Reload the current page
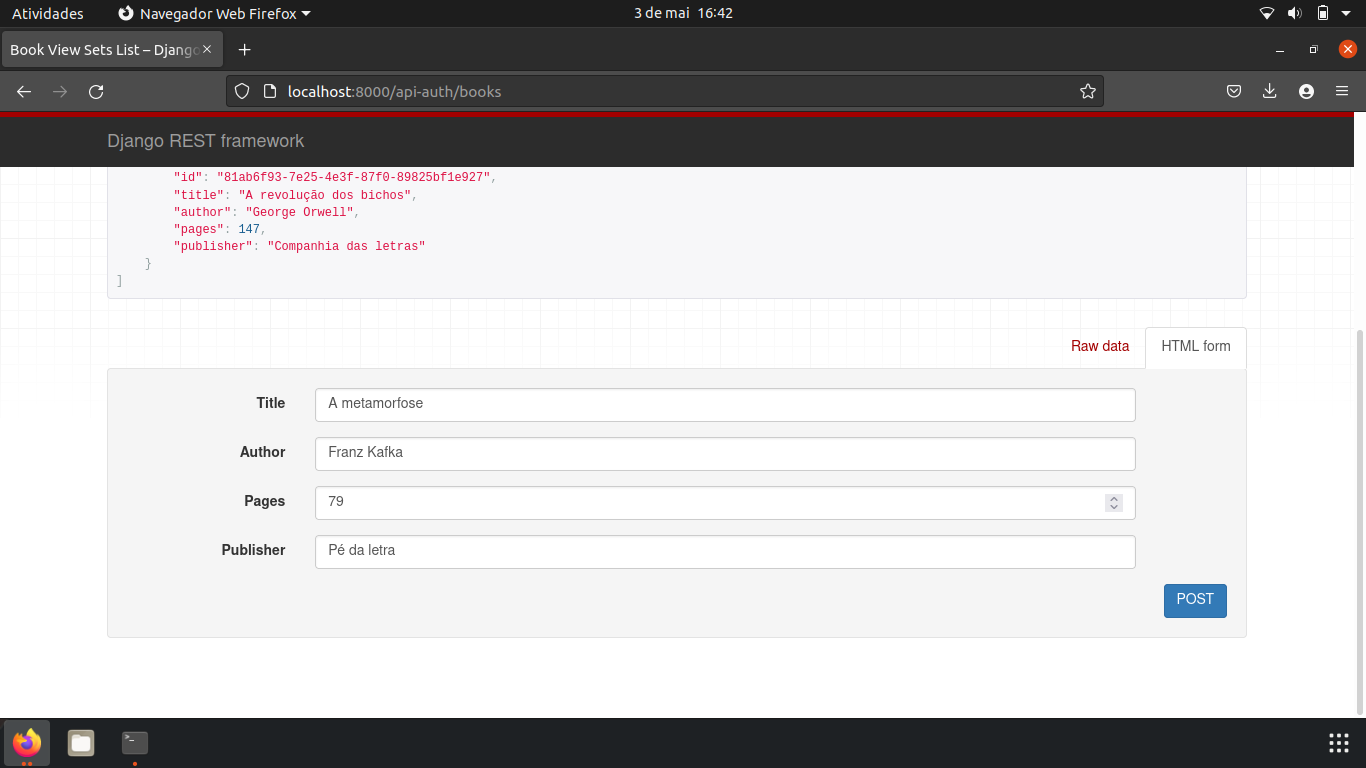 coord(96,91)
